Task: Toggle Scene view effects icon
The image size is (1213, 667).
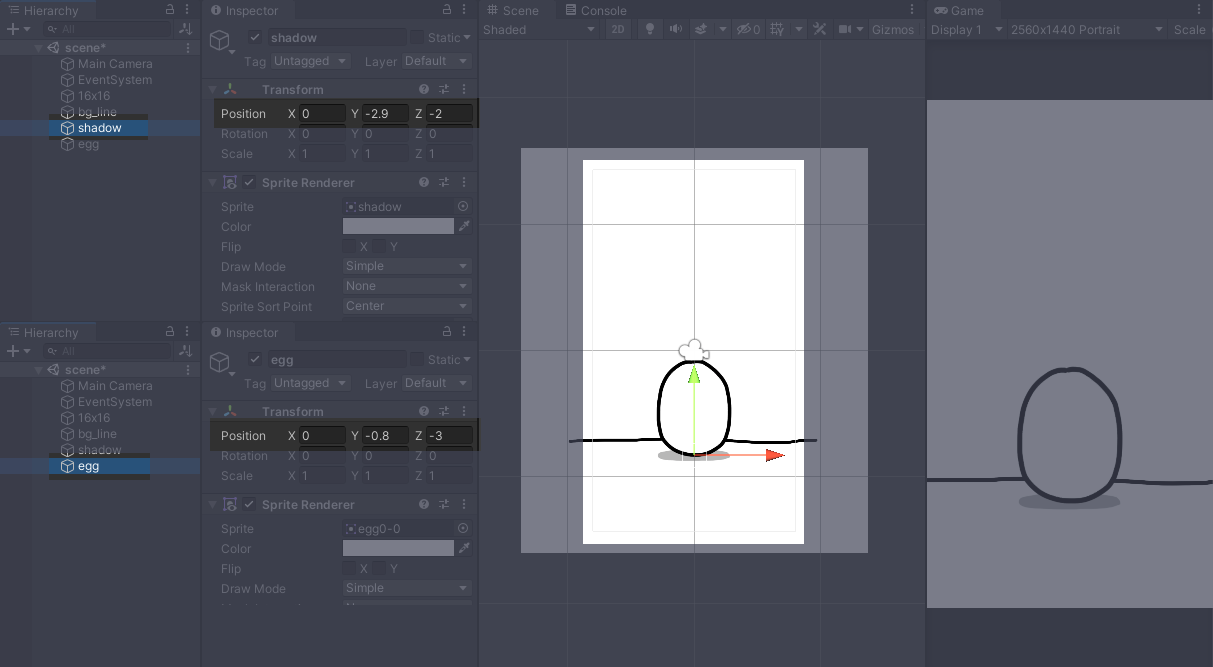Action: tap(701, 29)
